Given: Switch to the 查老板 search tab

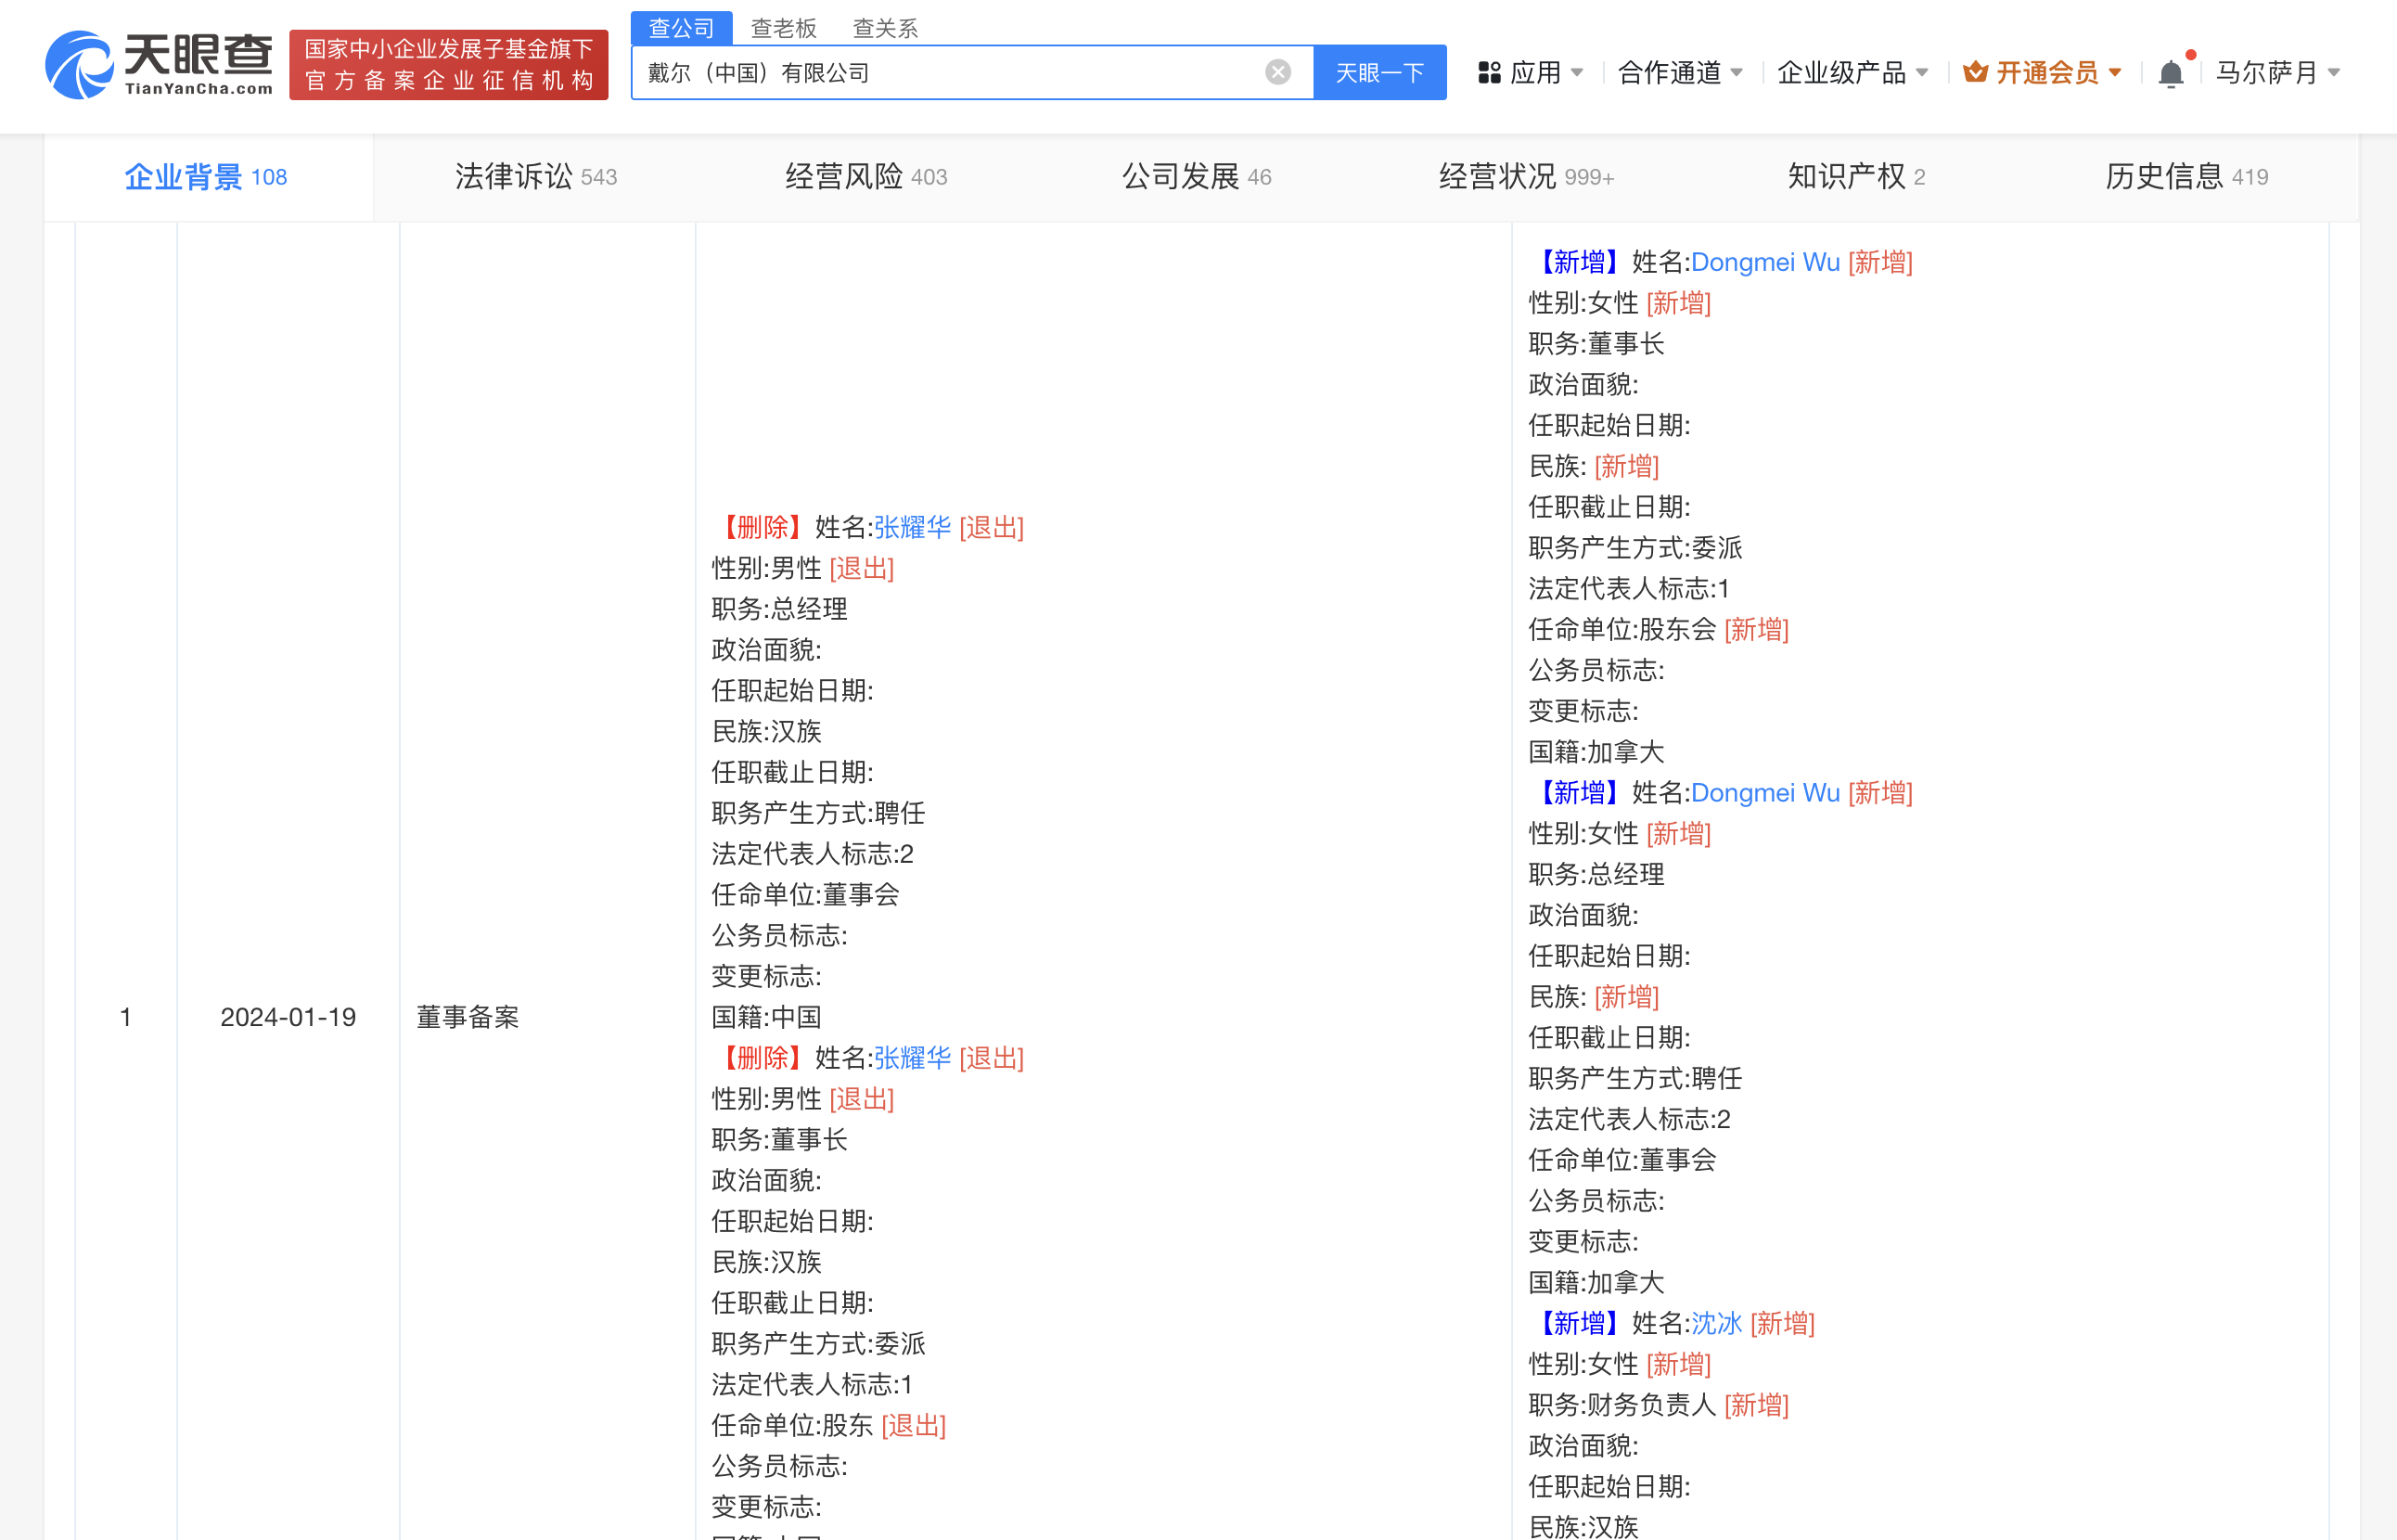Looking at the screenshot, I should (x=783, y=28).
